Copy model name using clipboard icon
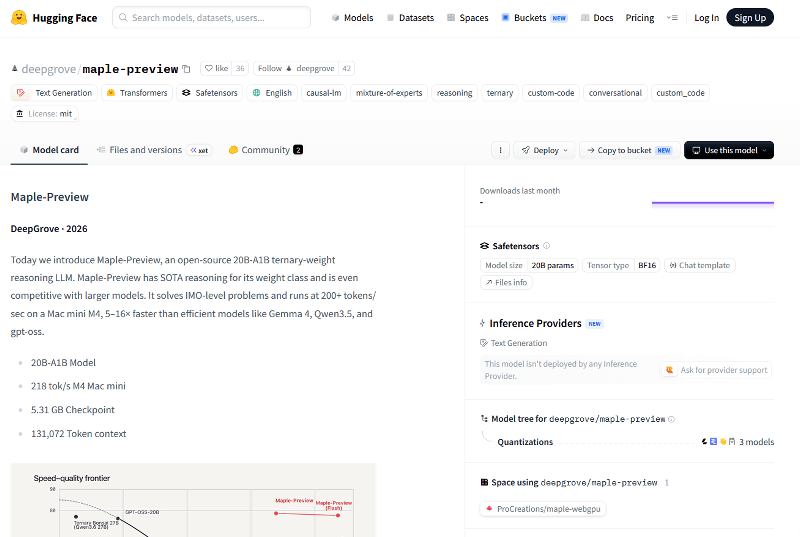Image resolution: width=800 pixels, height=537 pixels. click(x=187, y=69)
